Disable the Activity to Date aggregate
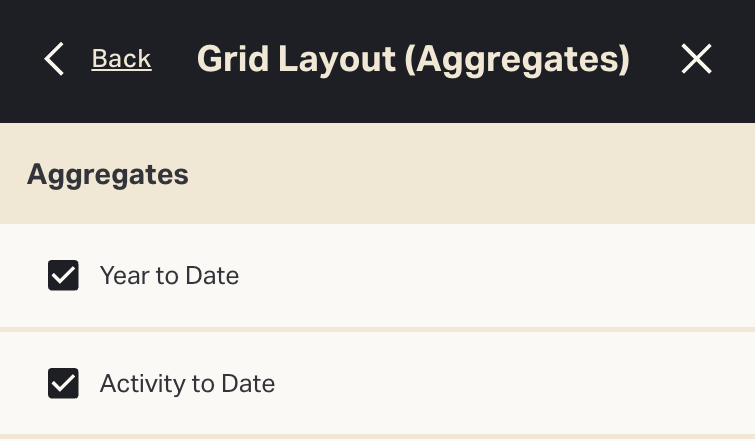The height and width of the screenshot is (441, 755). [63, 383]
